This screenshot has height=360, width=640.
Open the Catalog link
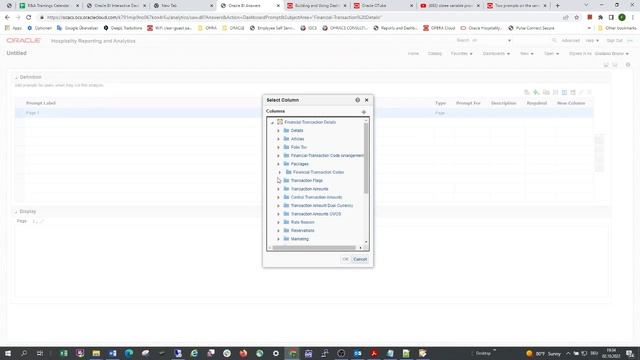click(x=435, y=53)
